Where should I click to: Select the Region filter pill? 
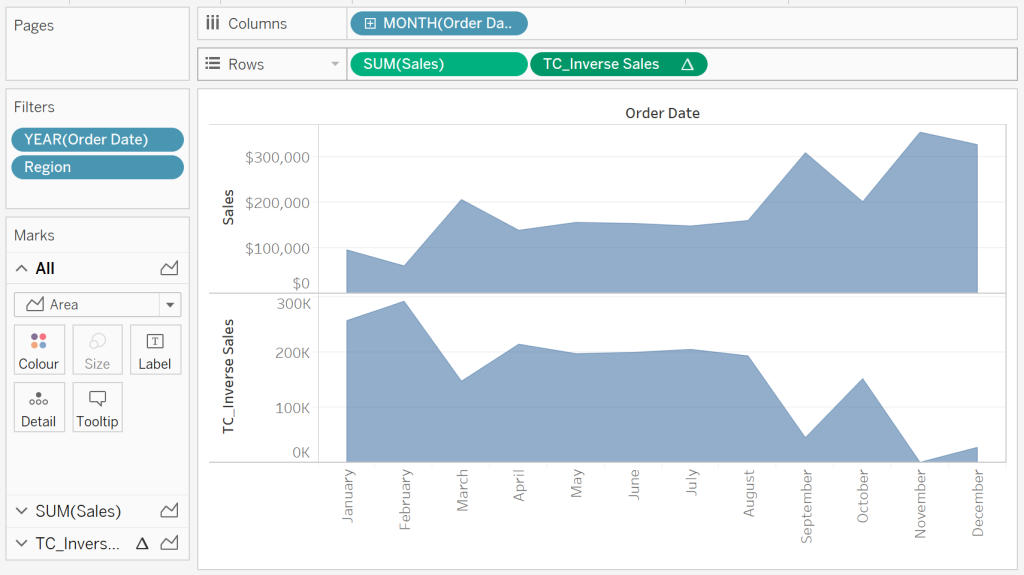97,167
